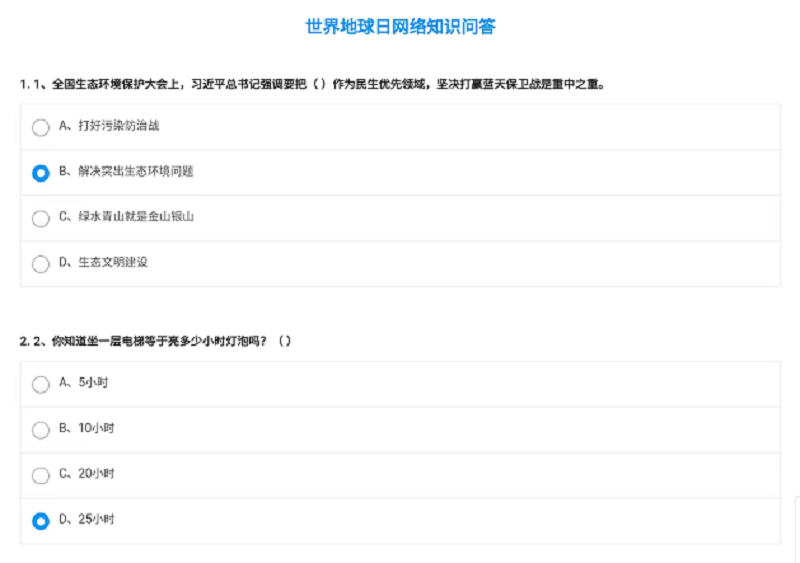Image resolution: width=800 pixels, height=563 pixels.
Task: Pick the radio button for C 20小时
Action: (x=40, y=475)
